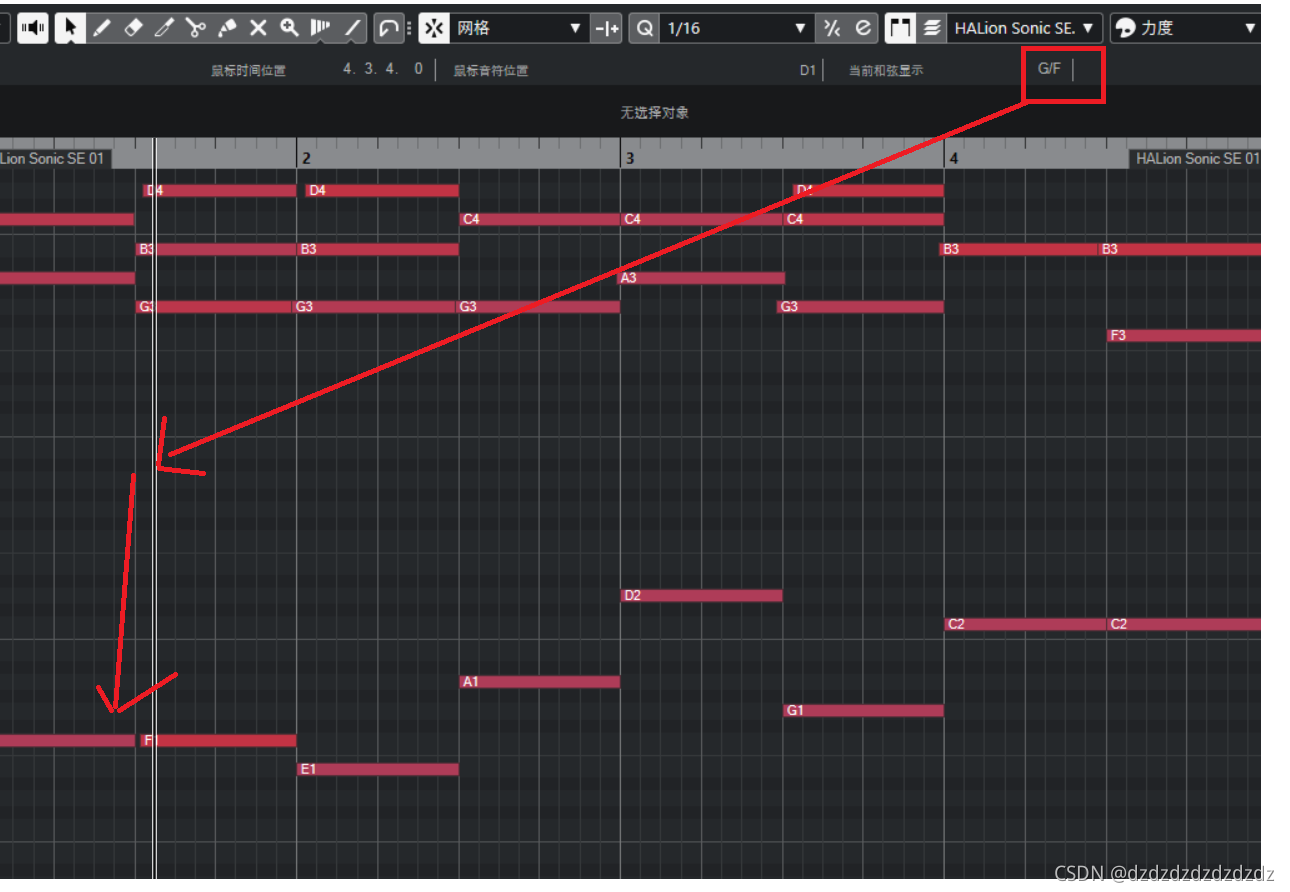Click the right HALion Sonic SE 01 part label

[x=1195, y=158]
